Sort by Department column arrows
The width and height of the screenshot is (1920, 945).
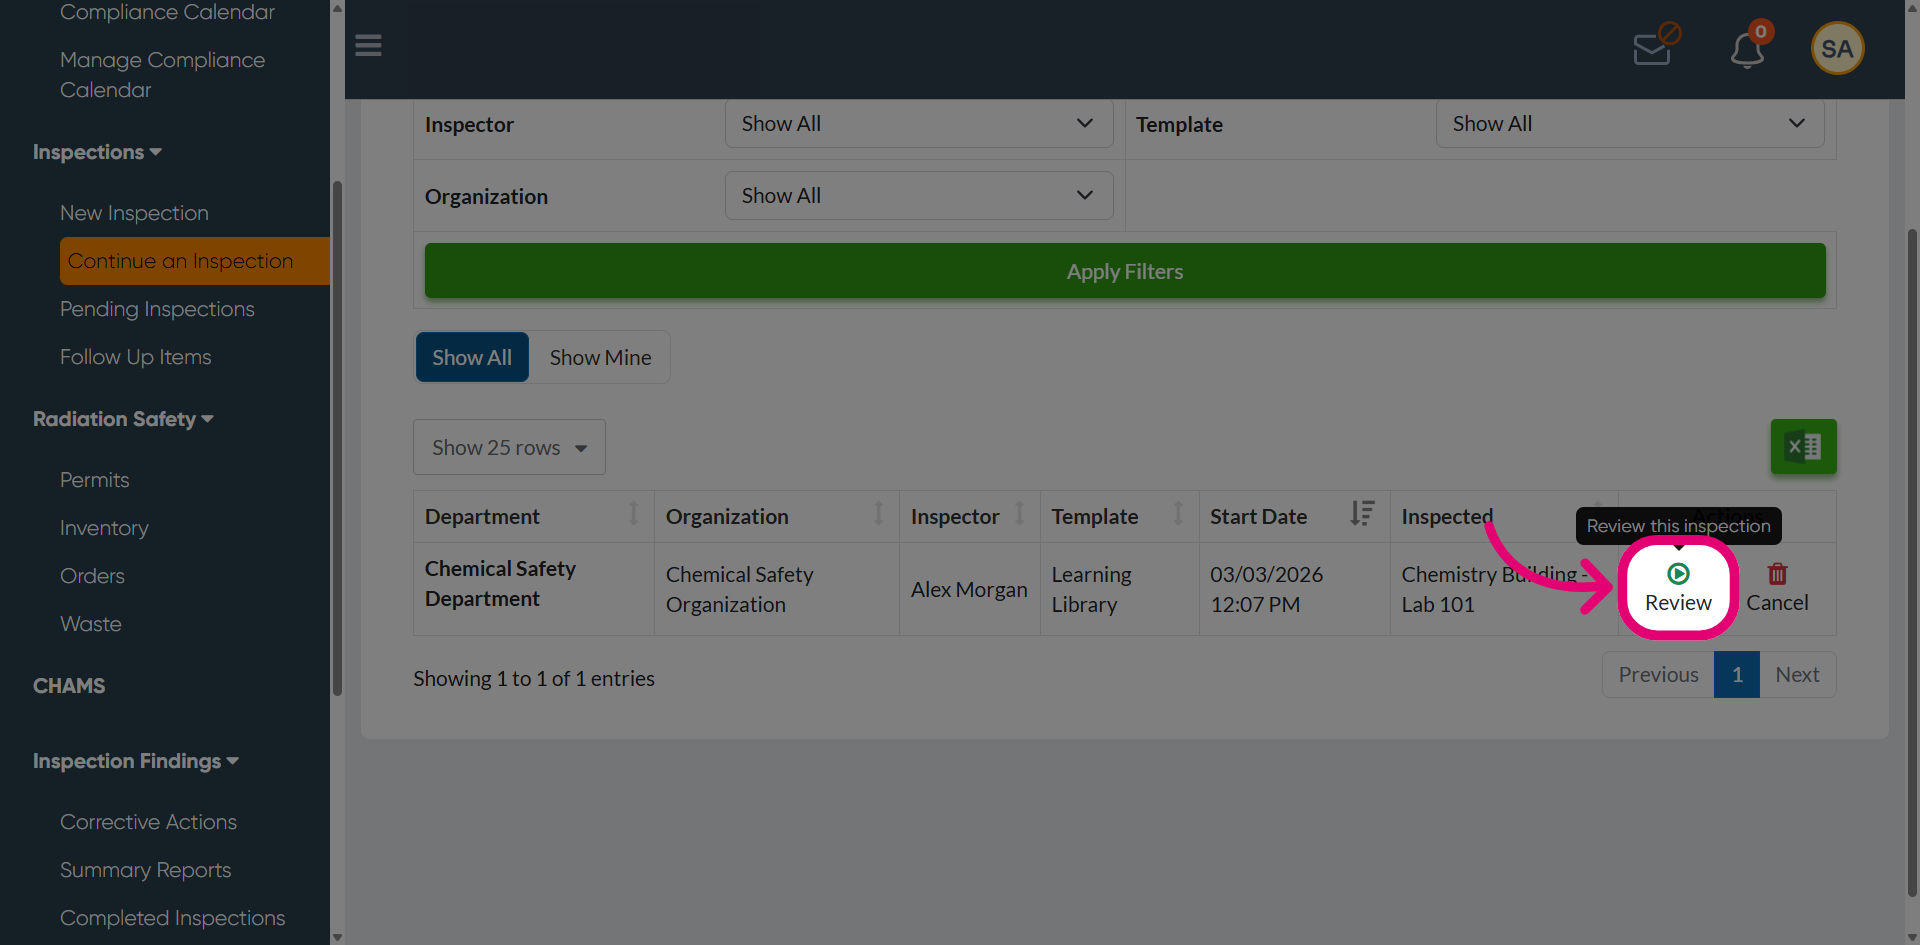[x=633, y=514]
